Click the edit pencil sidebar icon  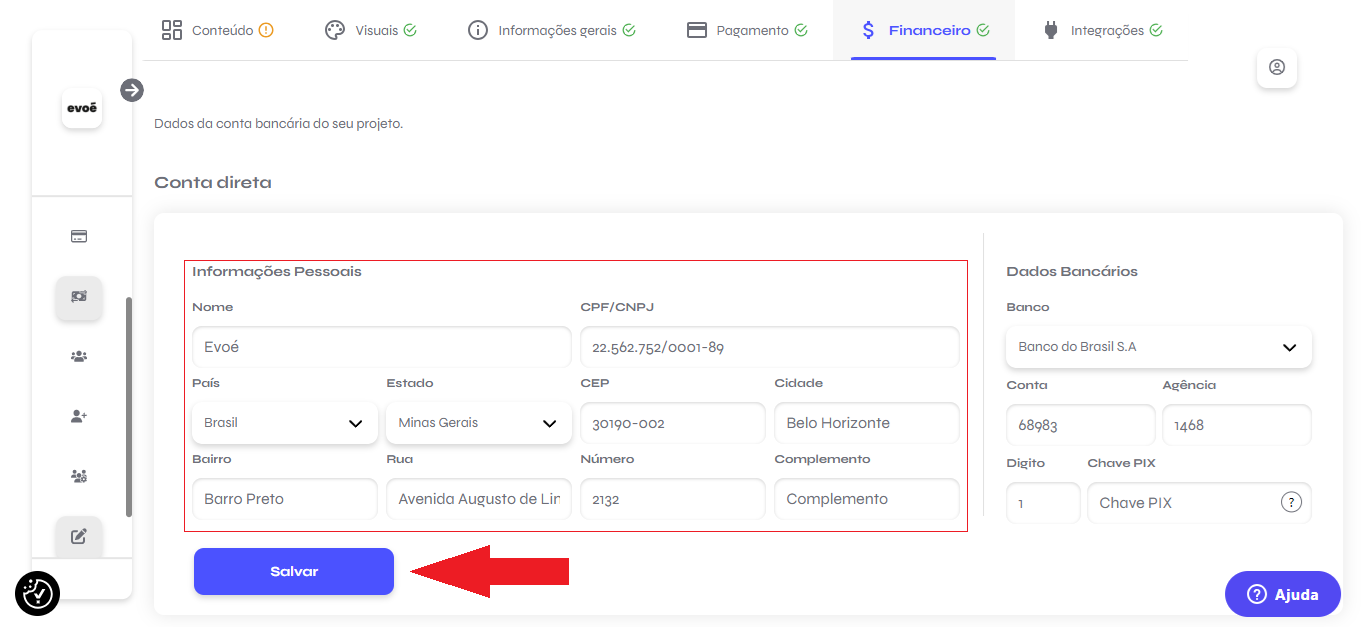tap(79, 536)
